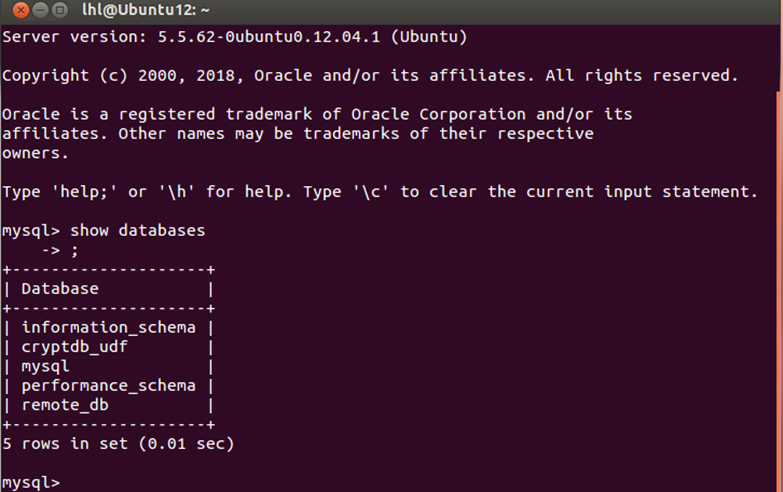This screenshot has width=783, height=492.
Task: Click the 'show databases' command text
Action: click(x=137, y=231)
